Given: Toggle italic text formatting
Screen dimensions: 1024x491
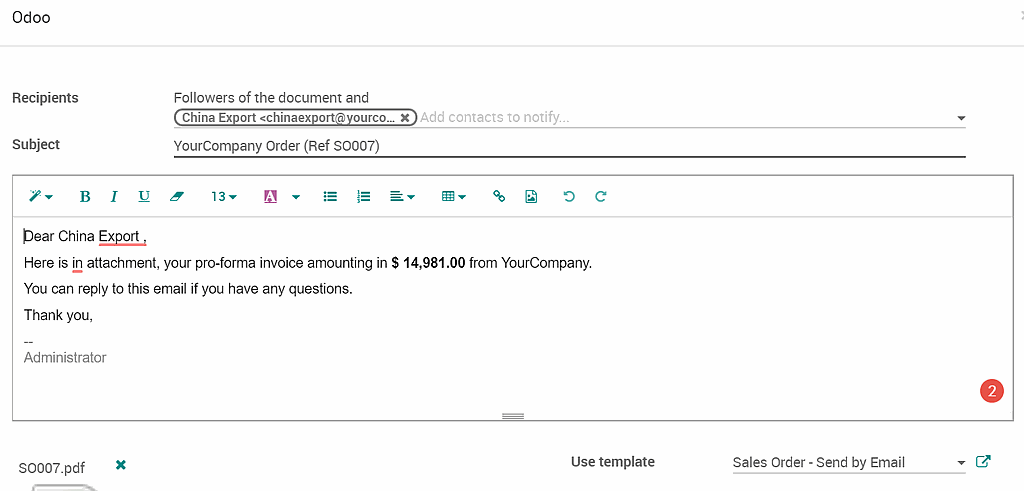Looking at the screenshot, I should pyautogui.click(x=114, y=197).
